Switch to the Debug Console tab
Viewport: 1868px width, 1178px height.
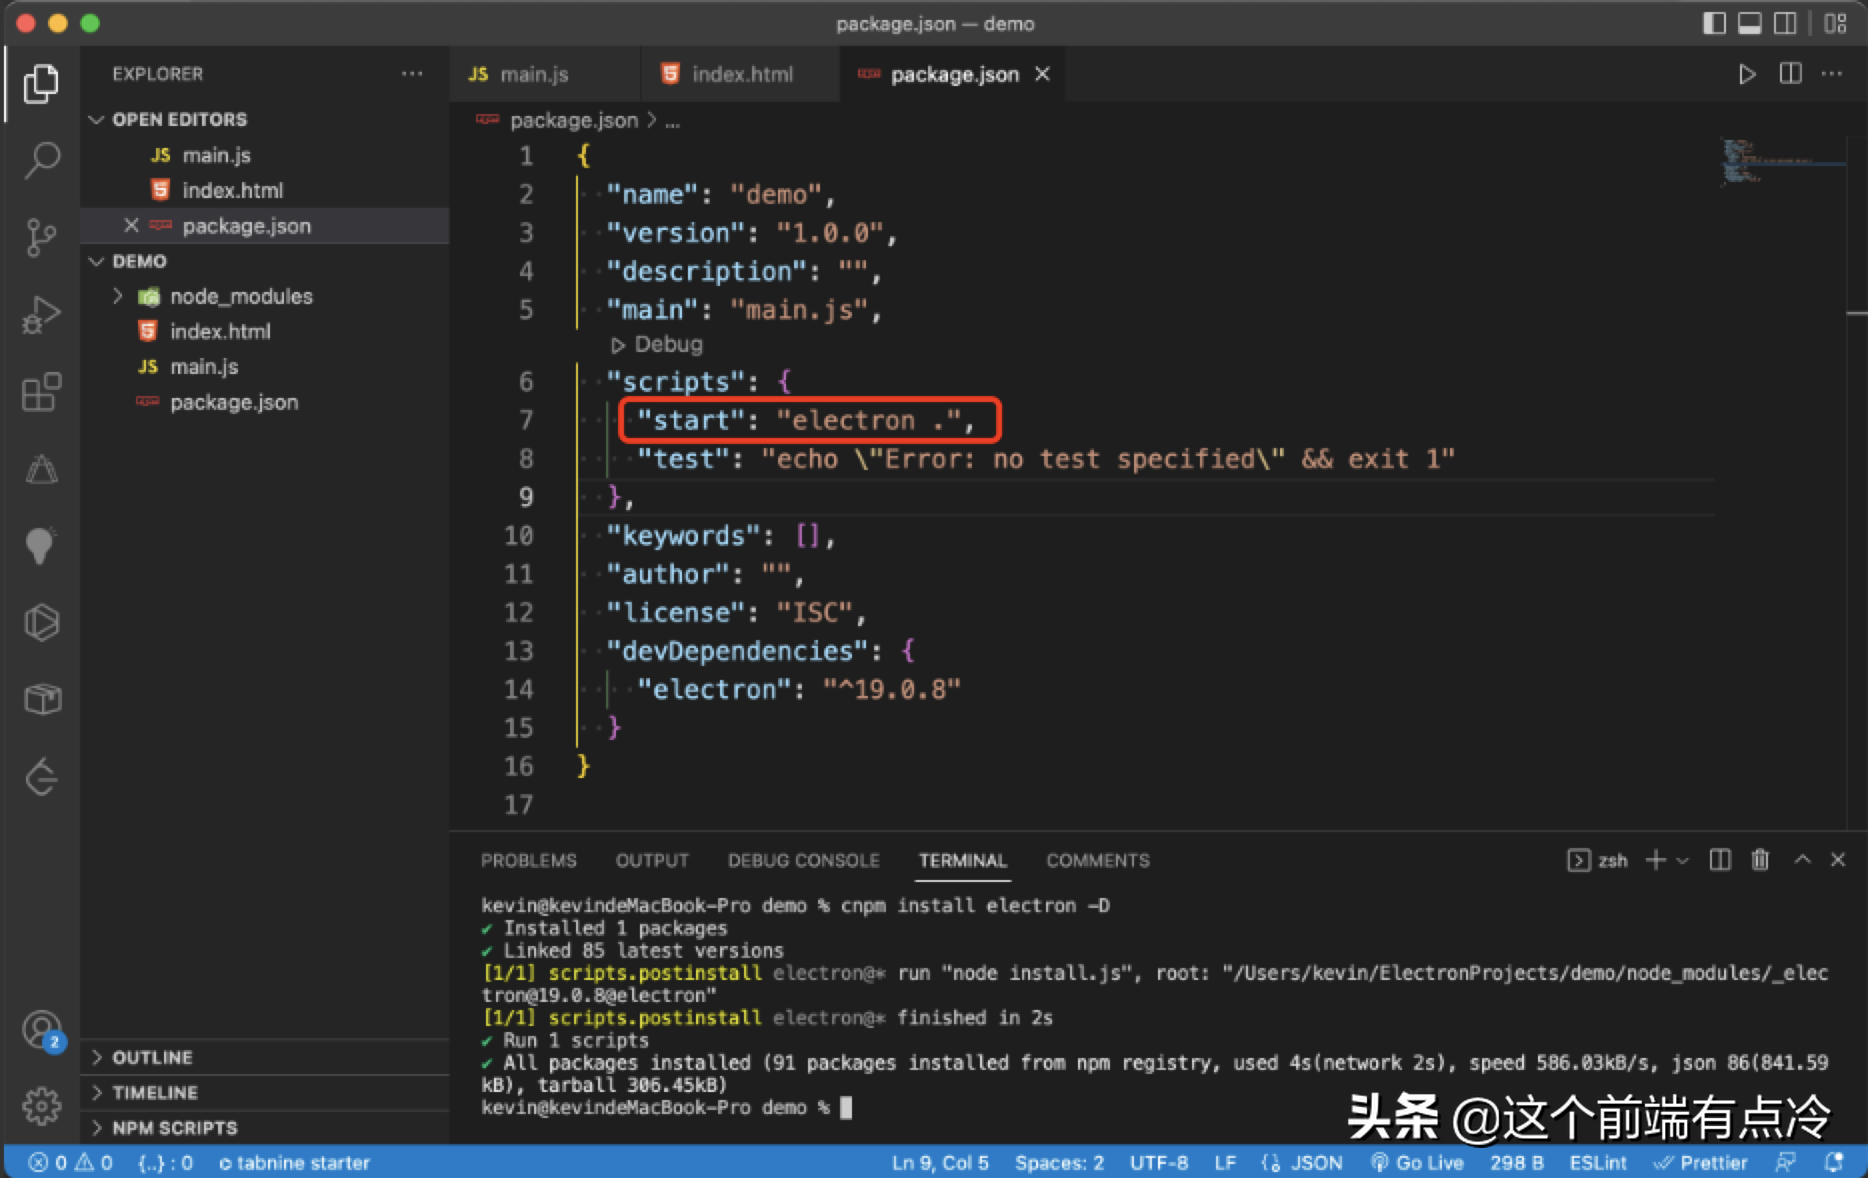click(803, 860)
